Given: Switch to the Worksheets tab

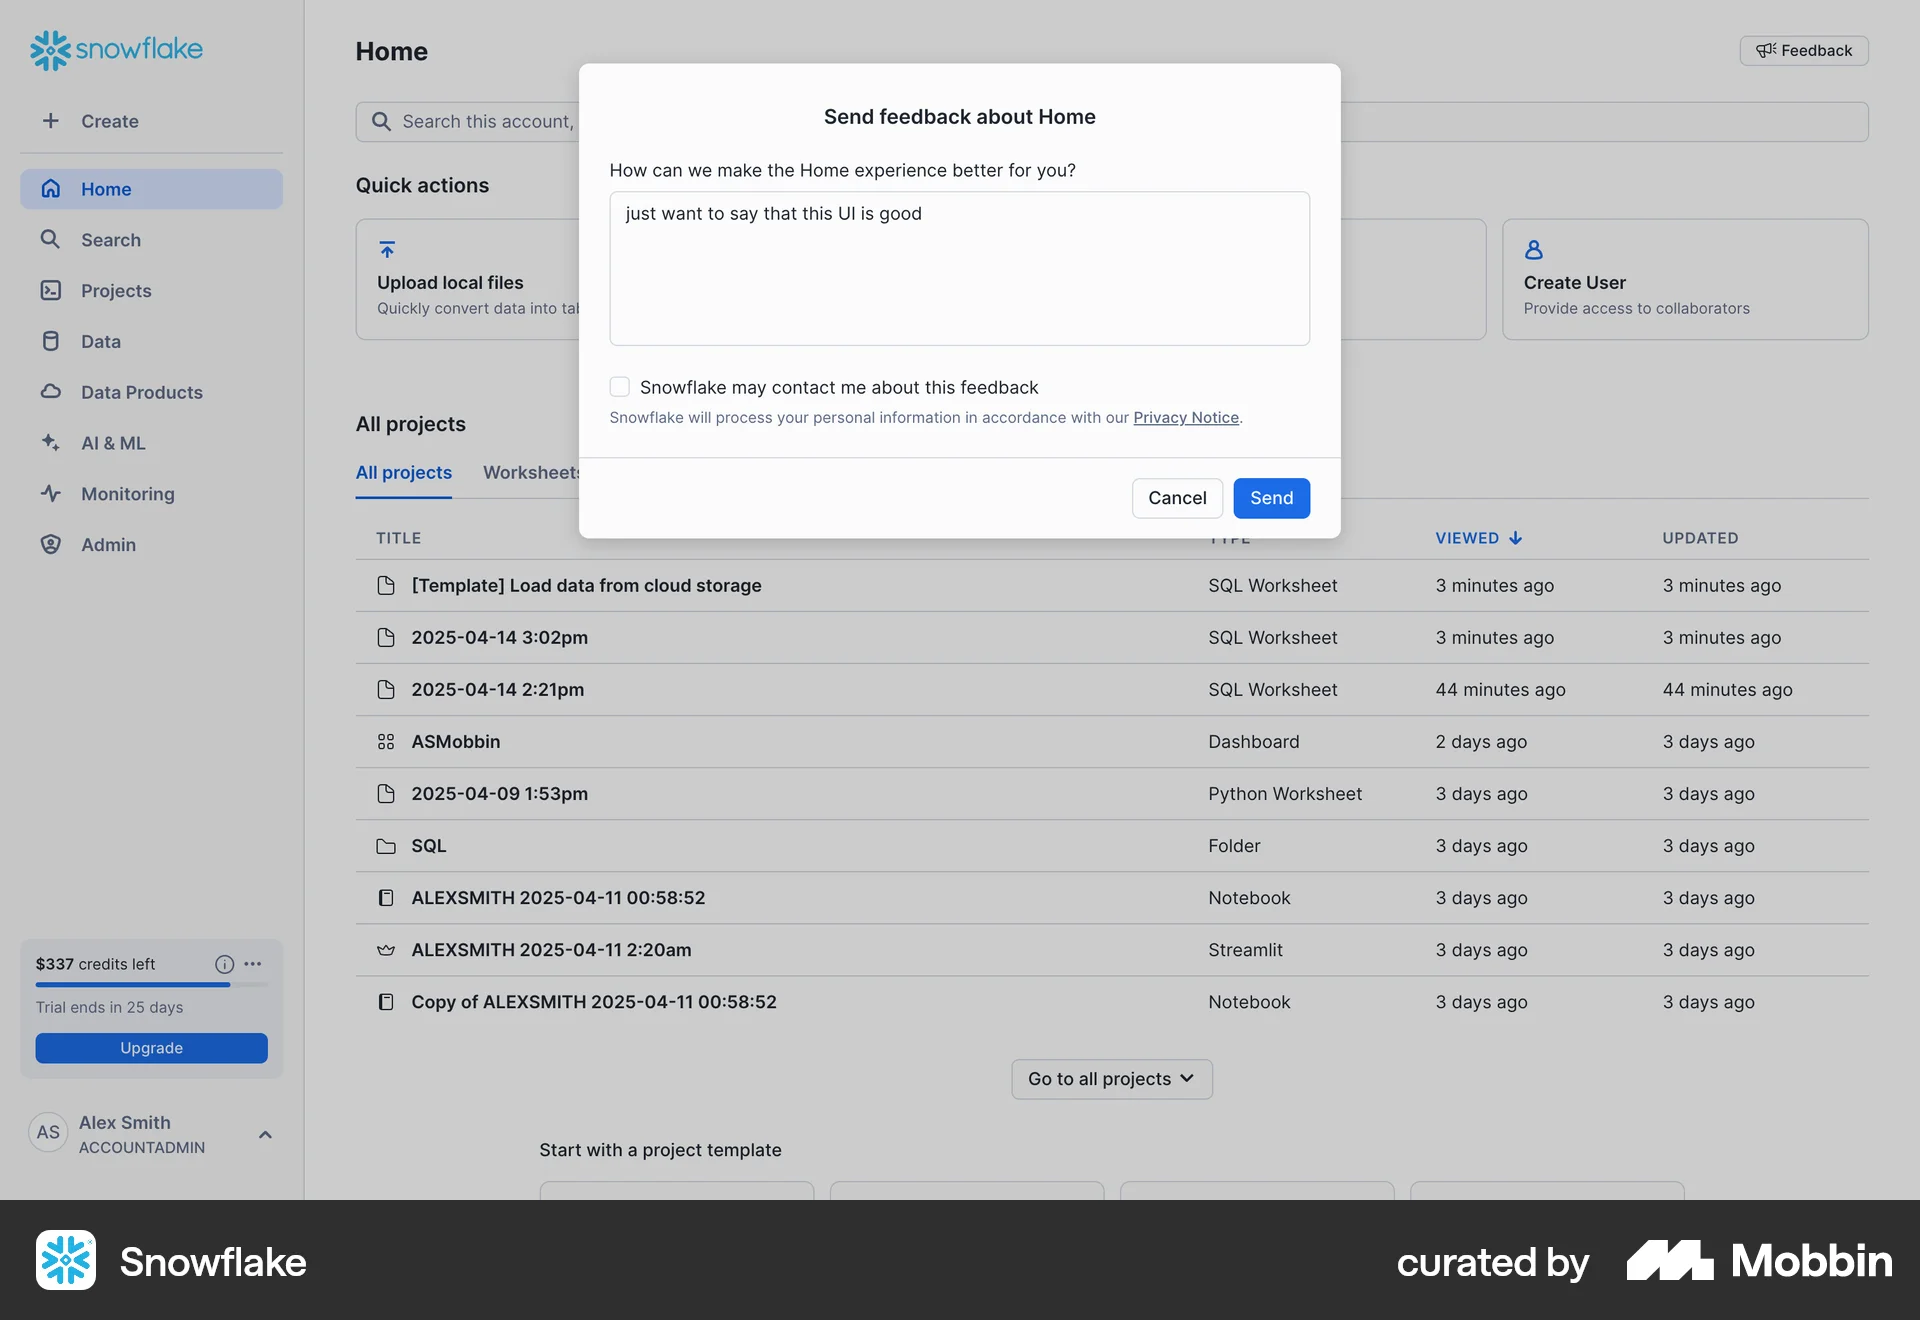Looking at the screenshot, I should click(531, 472).
